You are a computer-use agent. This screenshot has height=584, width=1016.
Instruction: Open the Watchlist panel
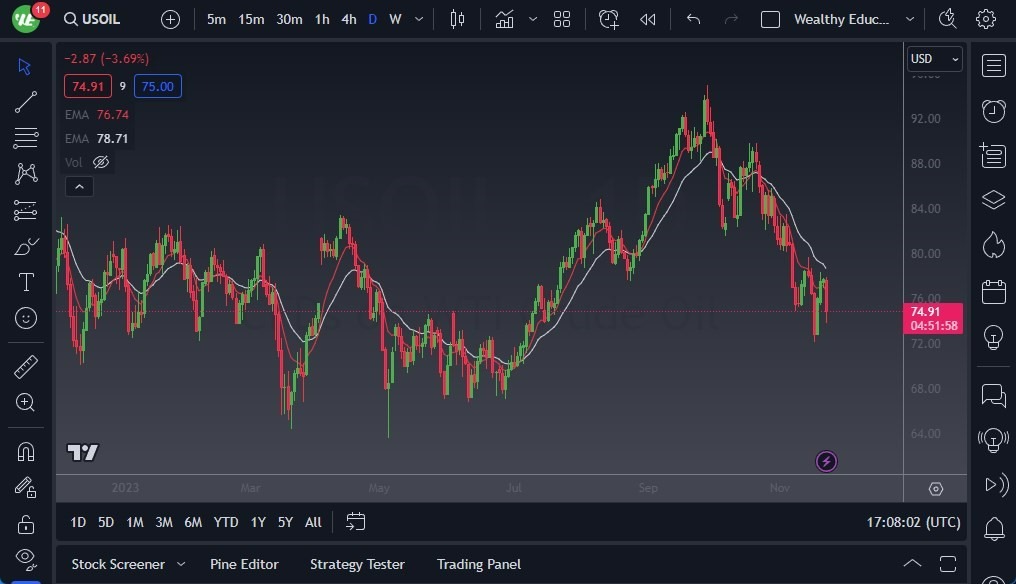(x=993, y=65)
